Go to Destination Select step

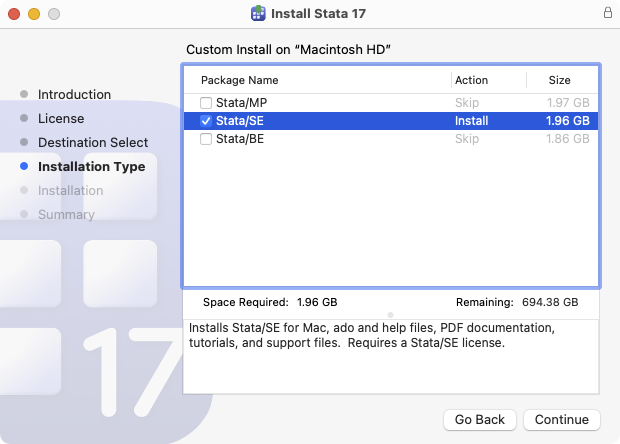point(93,142)
